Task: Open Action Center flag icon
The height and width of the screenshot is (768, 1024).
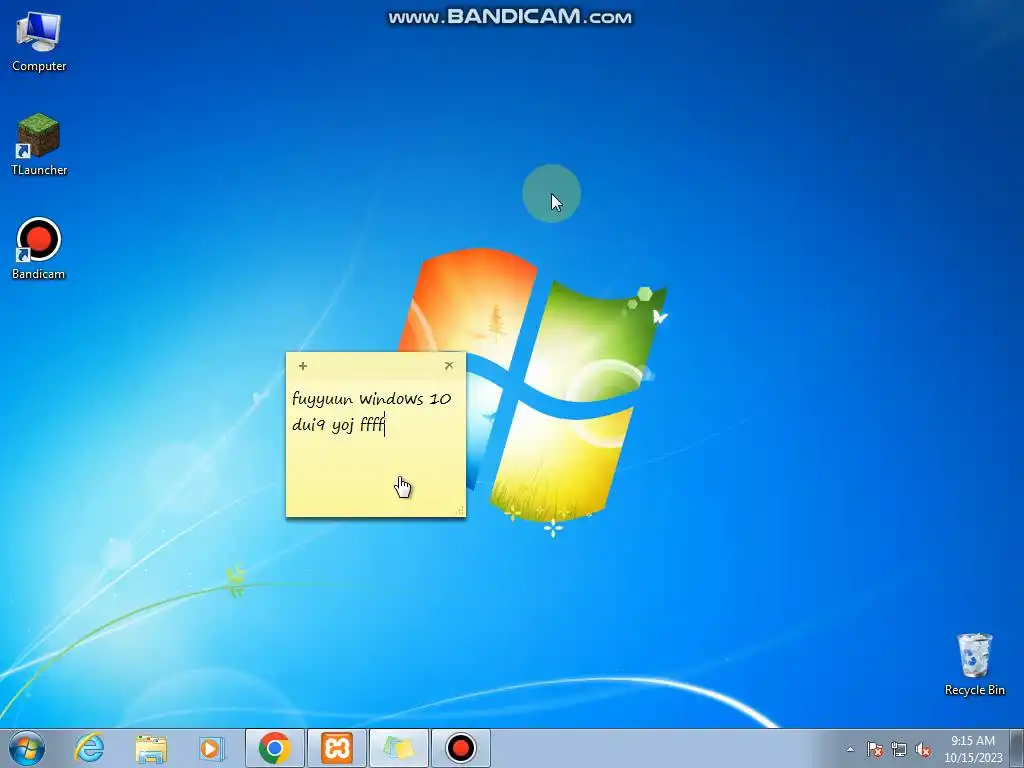Action: [x=875, y=749]
